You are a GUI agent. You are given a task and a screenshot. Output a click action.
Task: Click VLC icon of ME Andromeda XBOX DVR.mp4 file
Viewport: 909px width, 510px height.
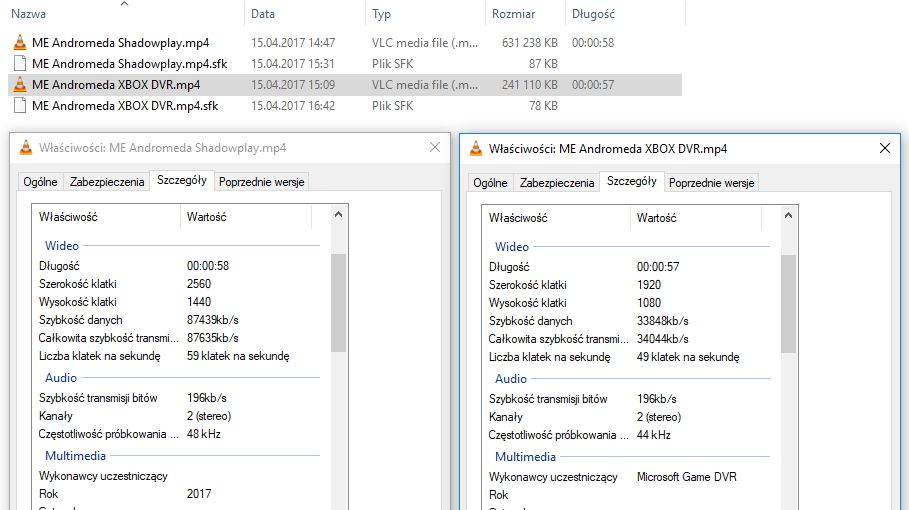pos(19,85)
